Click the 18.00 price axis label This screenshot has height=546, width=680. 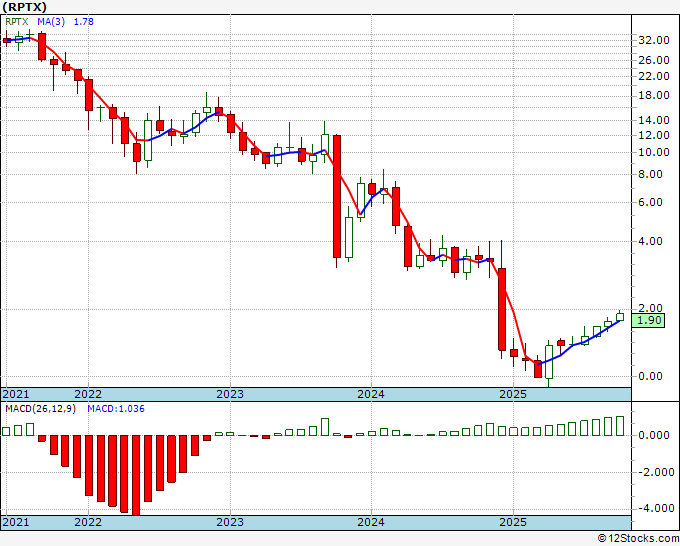654,96
